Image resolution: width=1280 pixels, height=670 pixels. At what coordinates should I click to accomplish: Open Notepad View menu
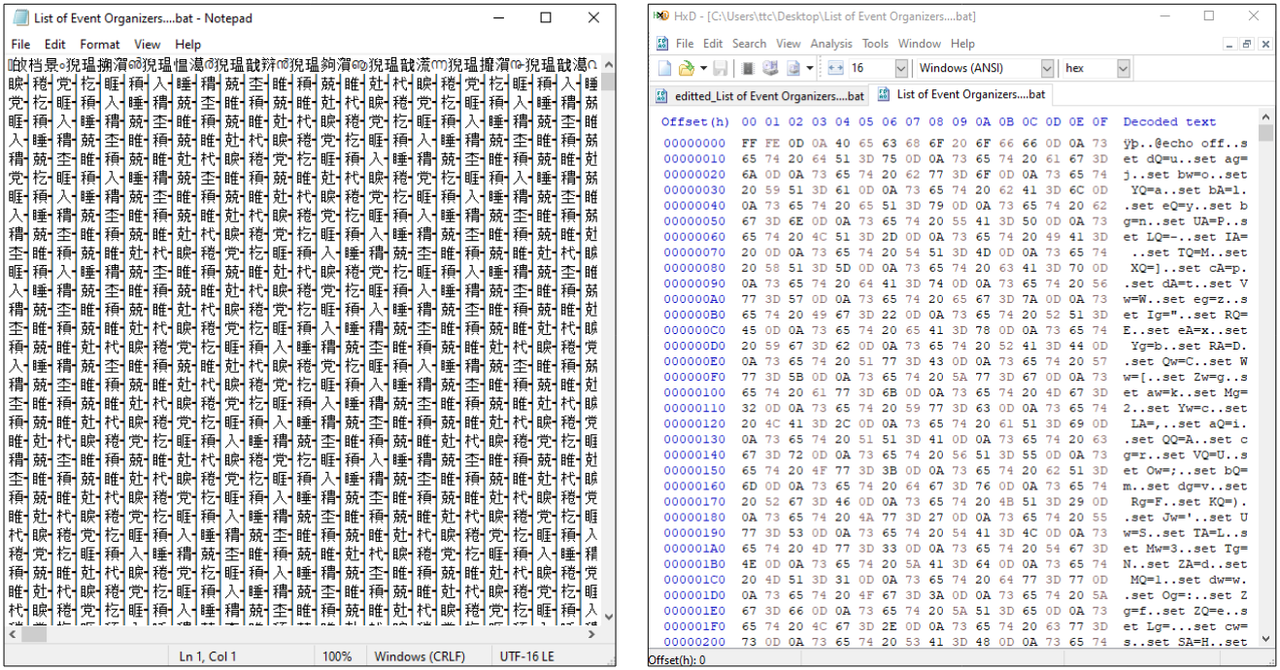pyautogui.click(x=147, y=44)
